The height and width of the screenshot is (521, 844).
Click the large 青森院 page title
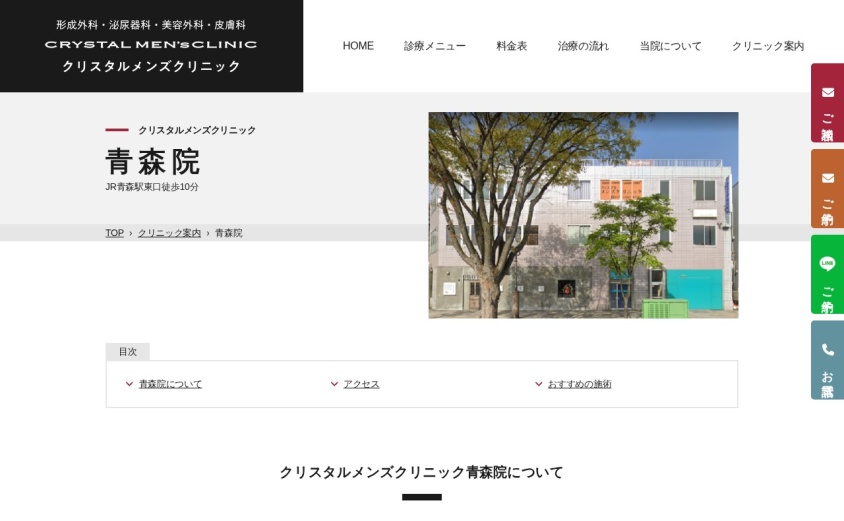[x=153, y=161]
